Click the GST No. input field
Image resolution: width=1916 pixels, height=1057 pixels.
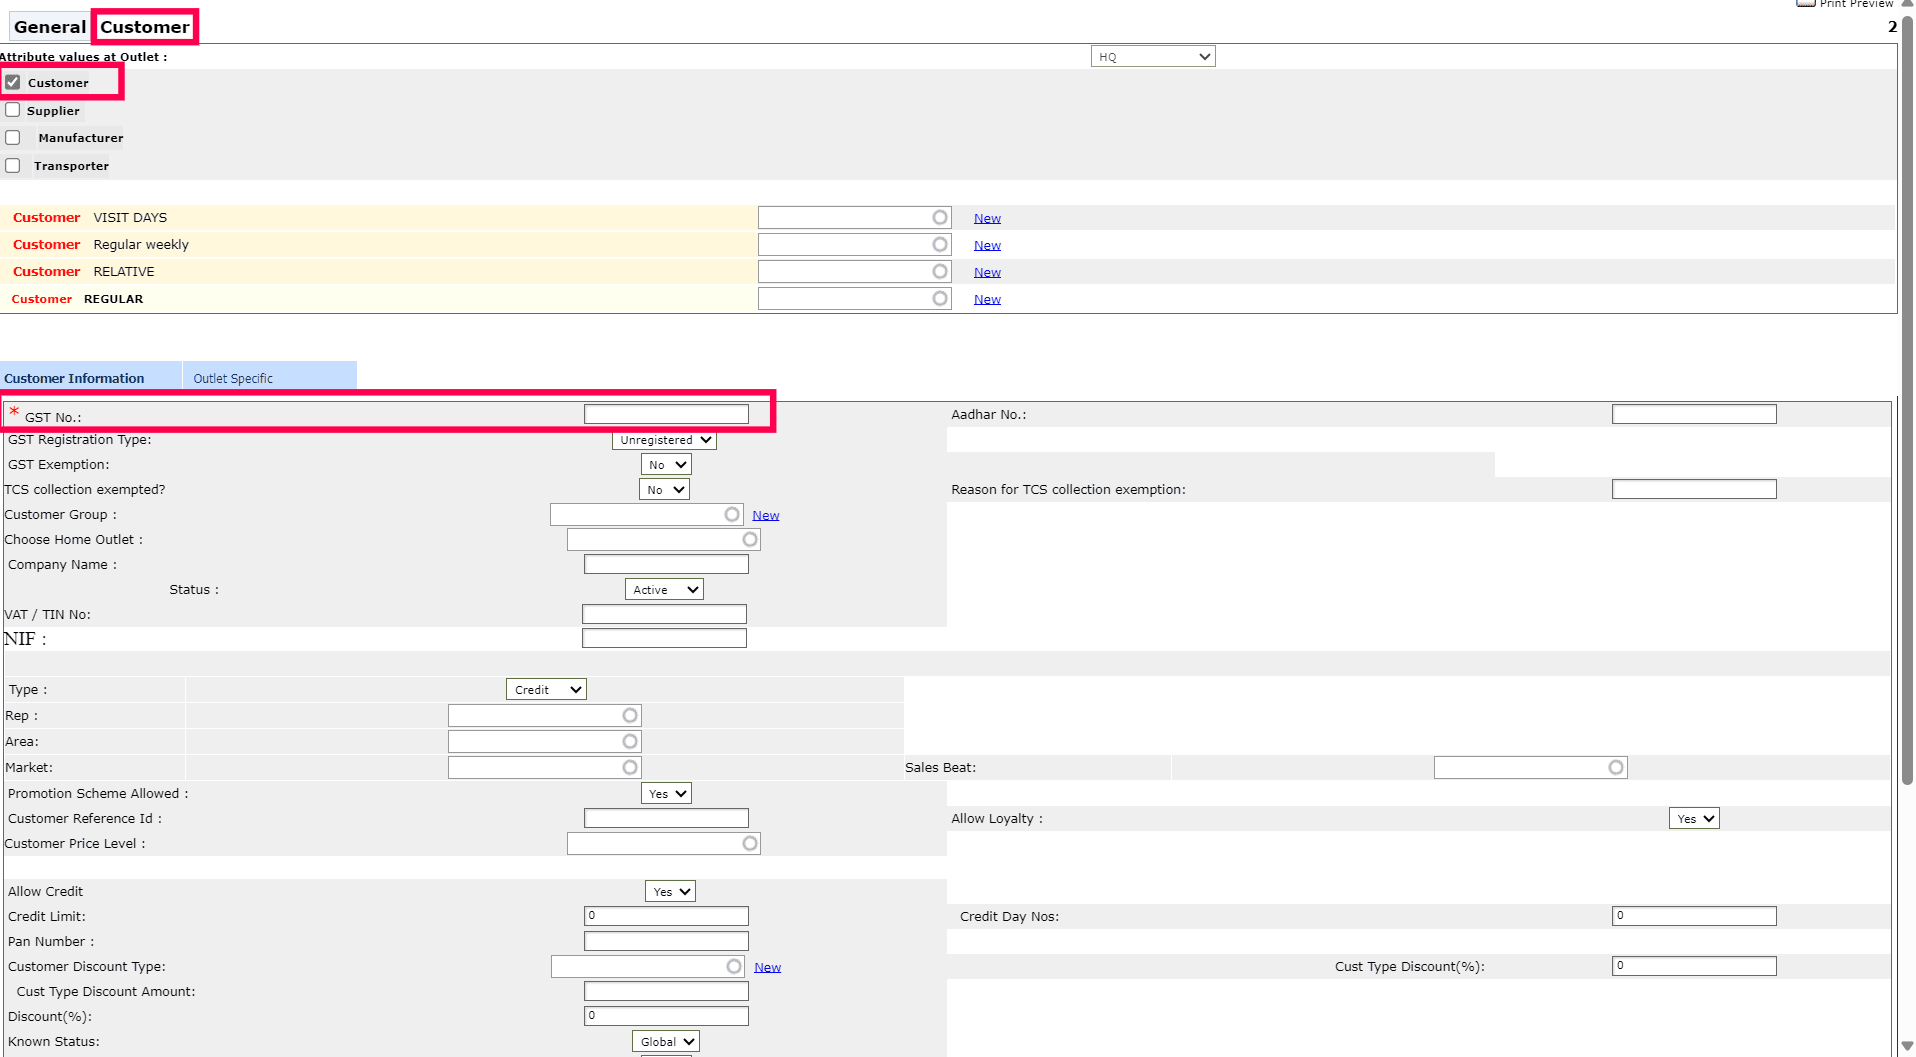click(666, 414)
